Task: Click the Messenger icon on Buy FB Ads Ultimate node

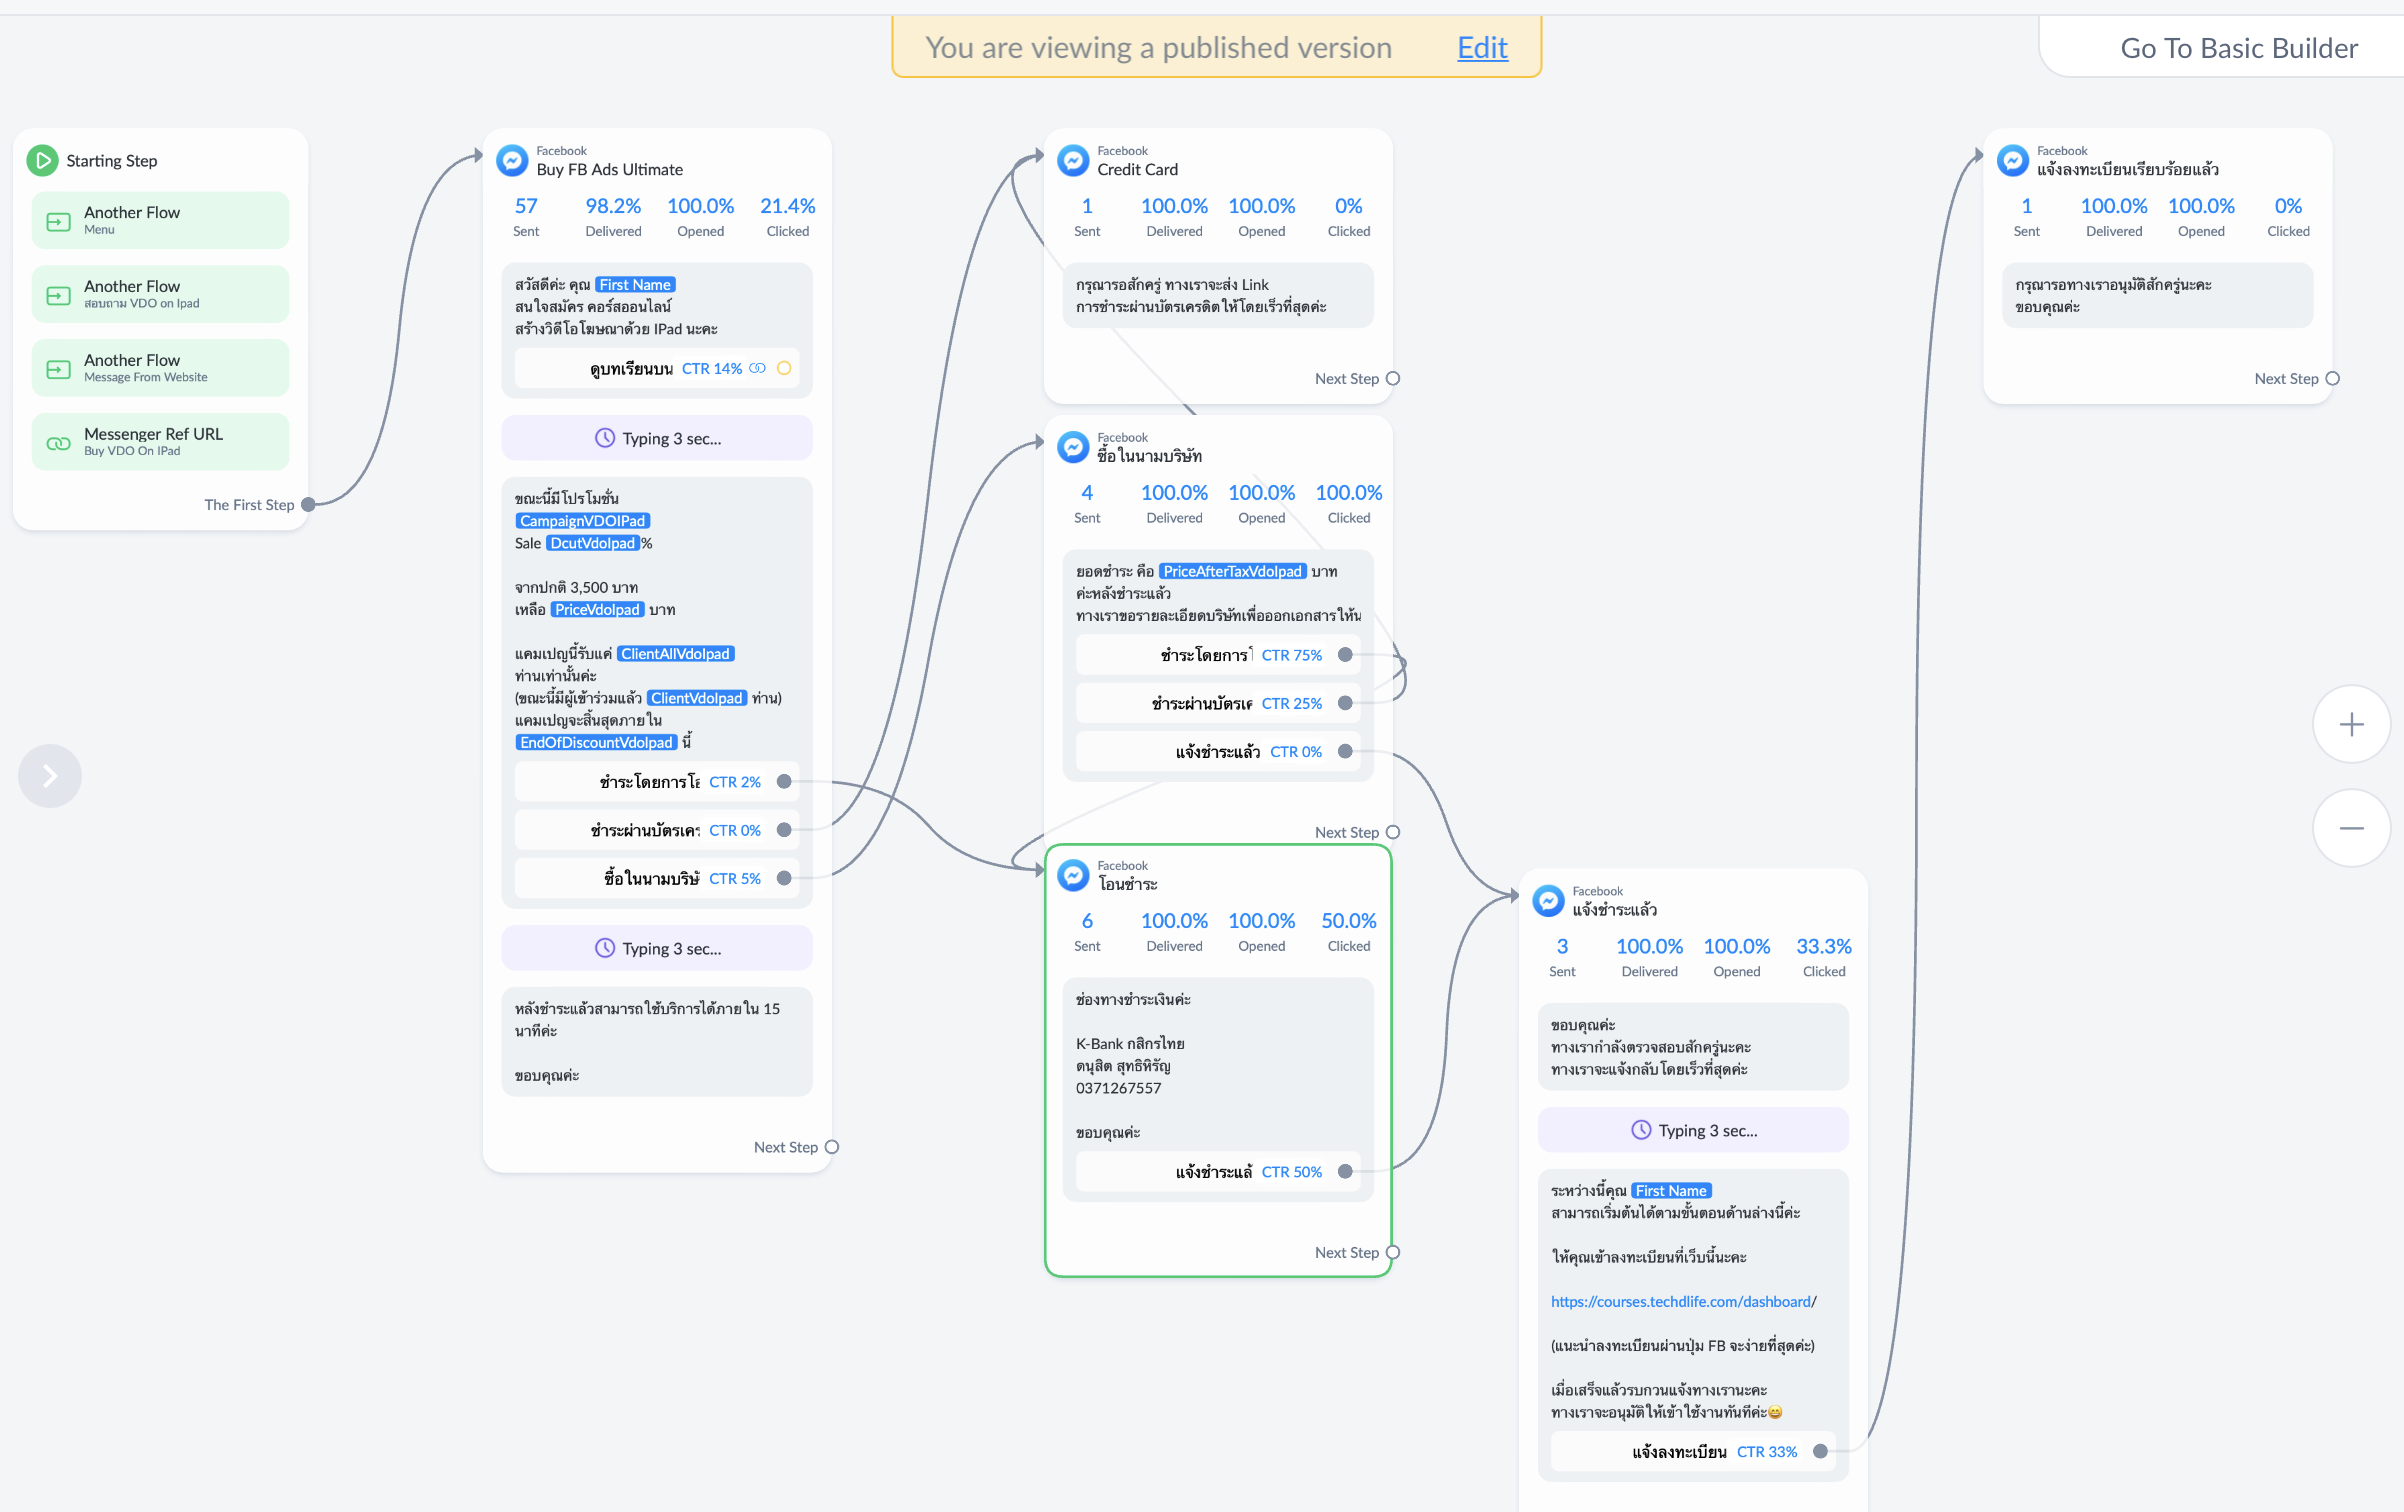Action: pos(511,160)
